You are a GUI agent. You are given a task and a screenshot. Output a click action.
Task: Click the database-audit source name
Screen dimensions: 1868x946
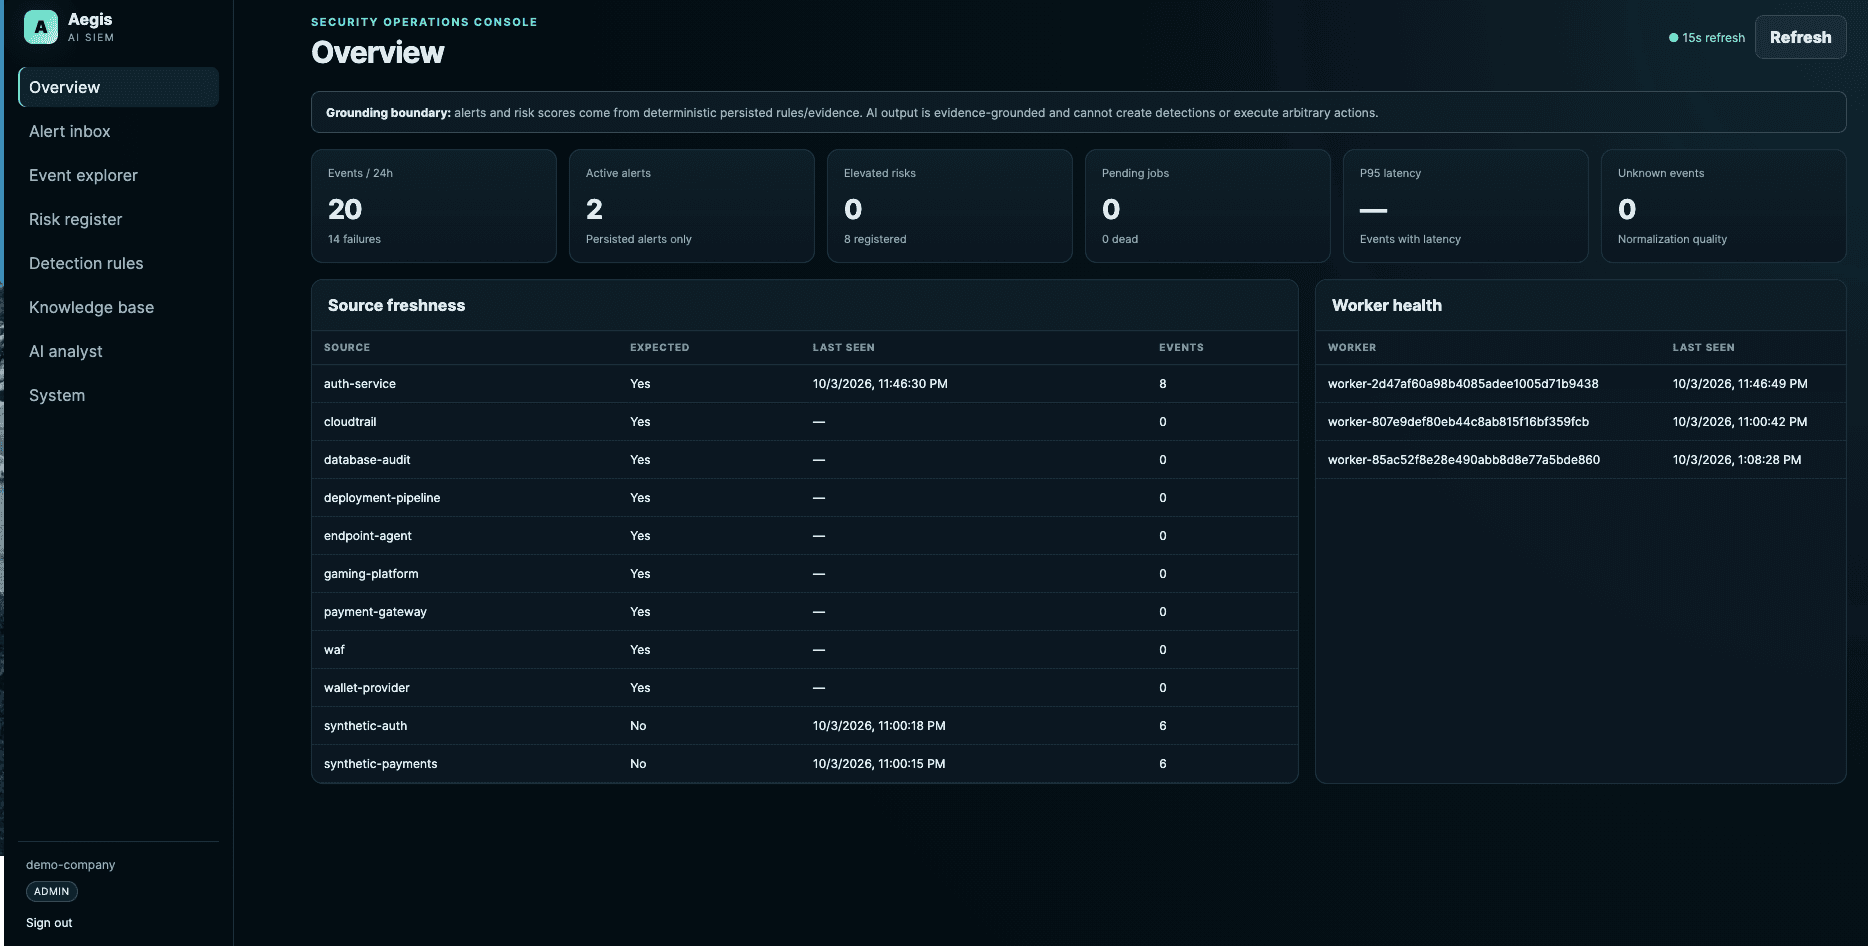[x=367, y=460]
